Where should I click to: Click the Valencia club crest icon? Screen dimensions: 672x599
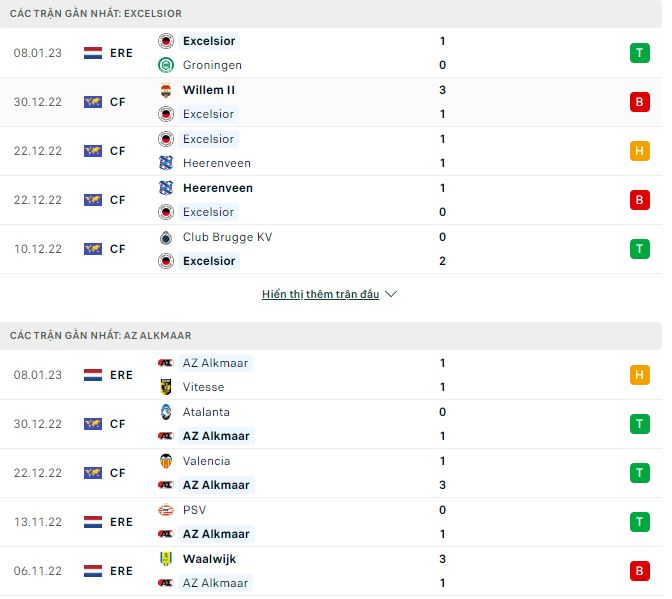click(166, 461)
